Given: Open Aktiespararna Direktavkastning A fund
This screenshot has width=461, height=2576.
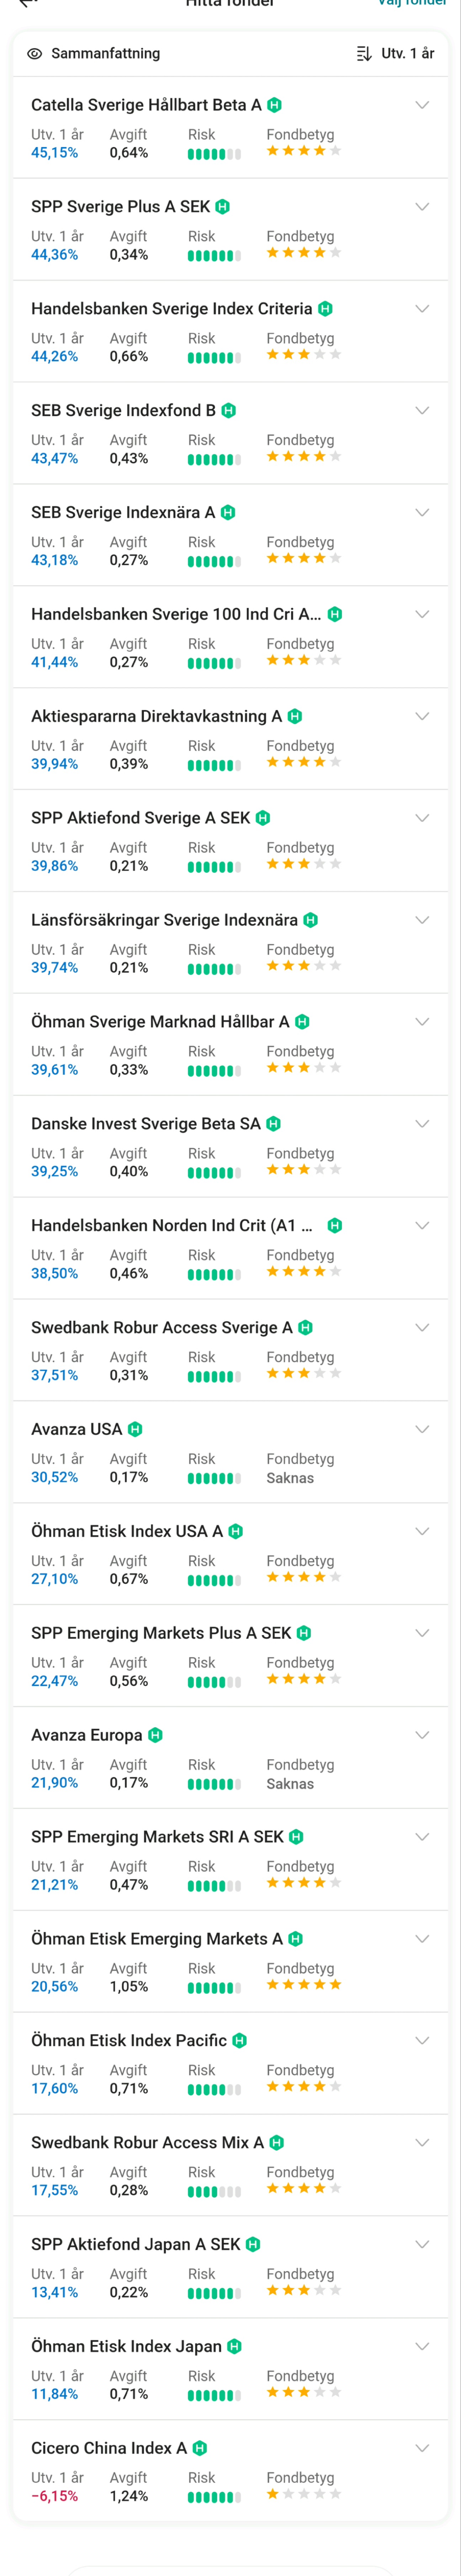Looking at the screenshot, I should [156, 716].
